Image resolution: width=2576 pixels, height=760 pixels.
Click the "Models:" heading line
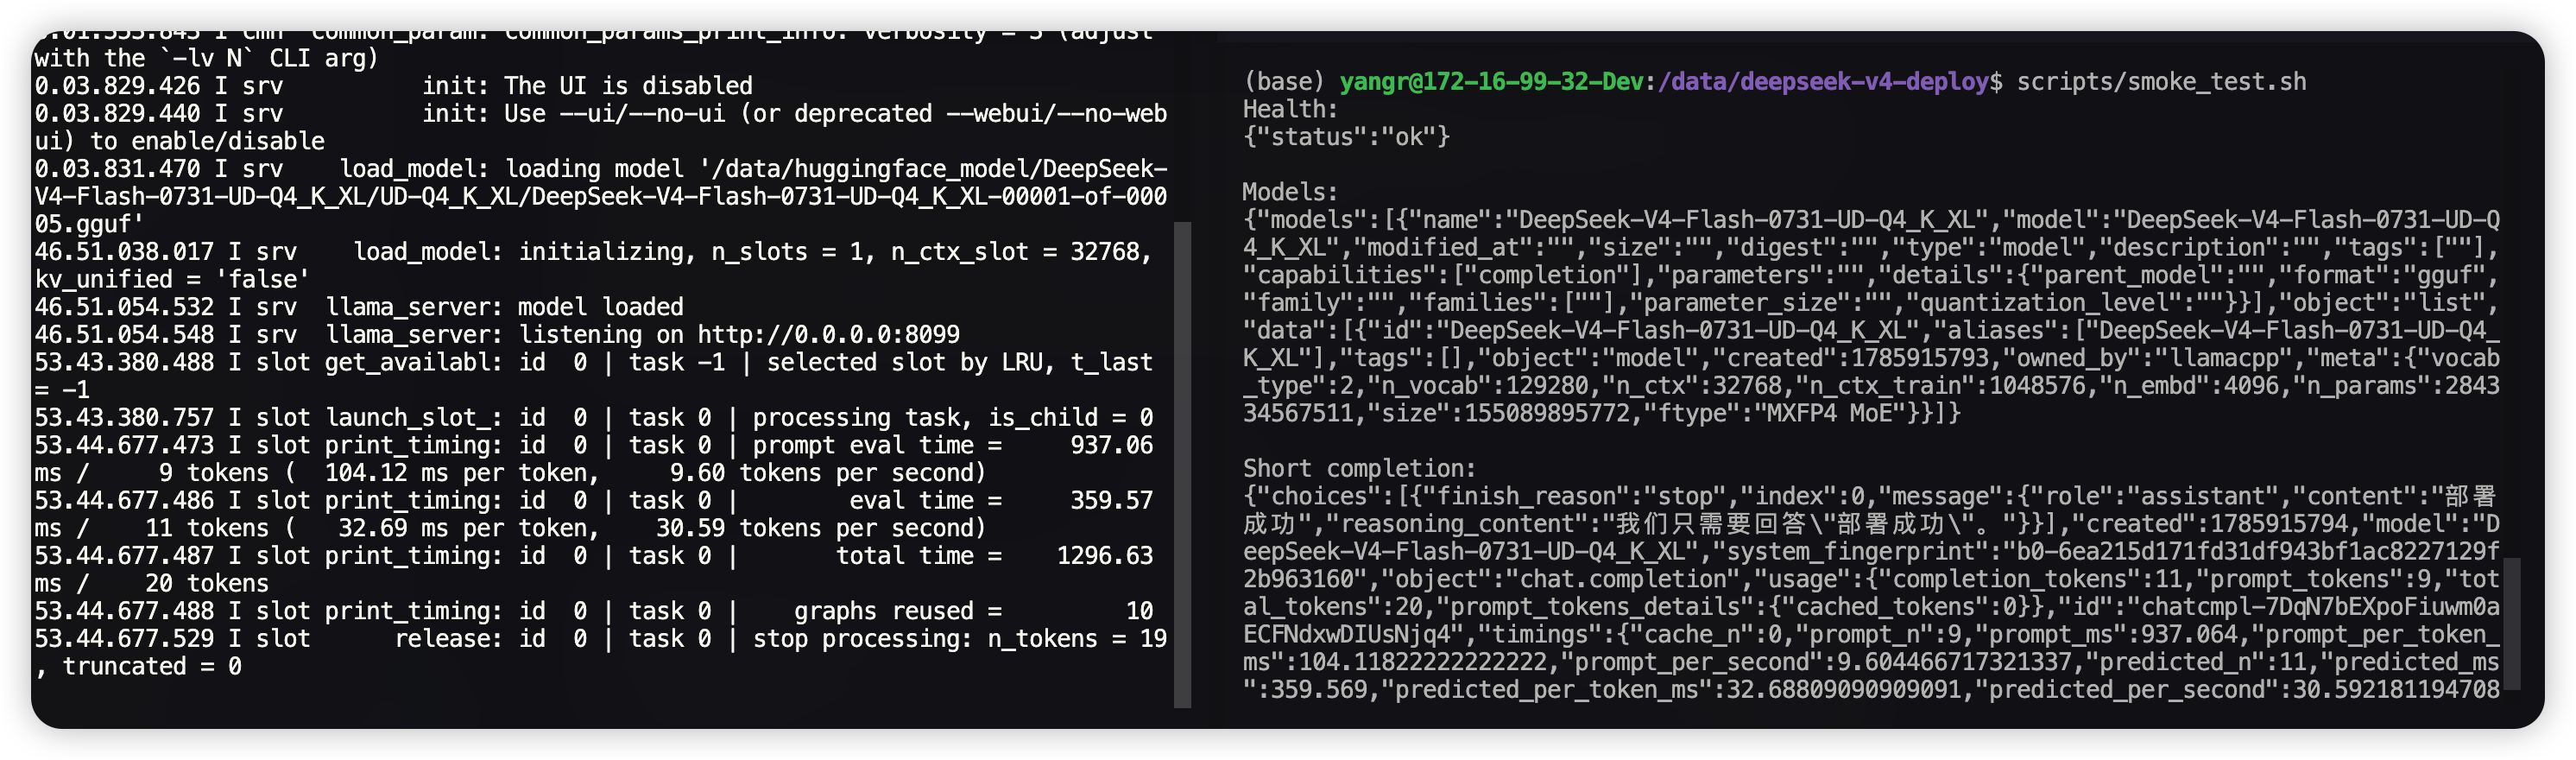pyautogui.click(x=1290, y=192)
